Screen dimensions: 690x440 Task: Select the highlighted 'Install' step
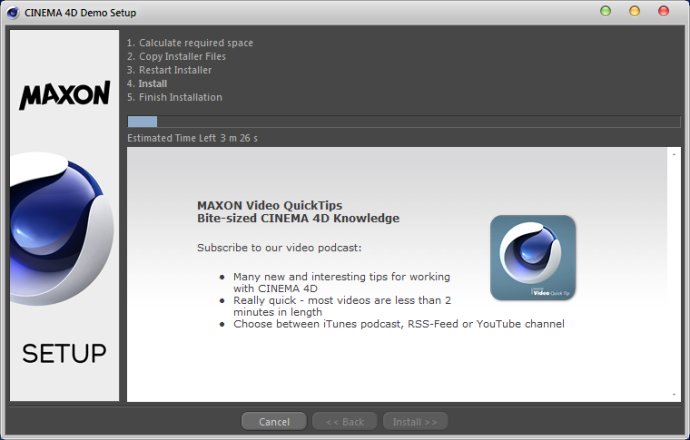click(147, 84)
